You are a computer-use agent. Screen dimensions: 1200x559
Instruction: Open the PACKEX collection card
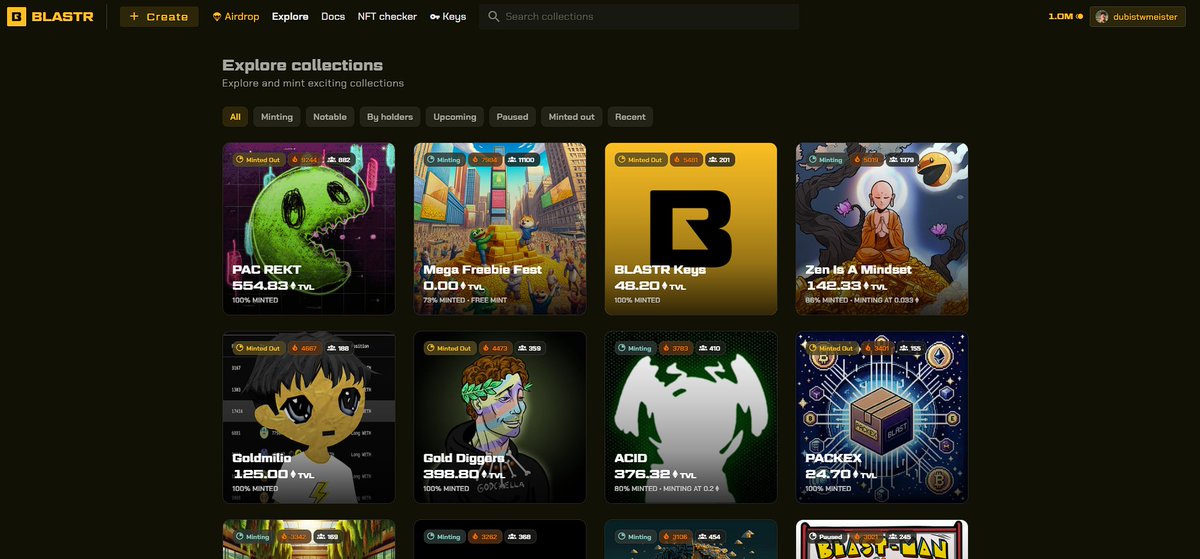tap(882, 417)
